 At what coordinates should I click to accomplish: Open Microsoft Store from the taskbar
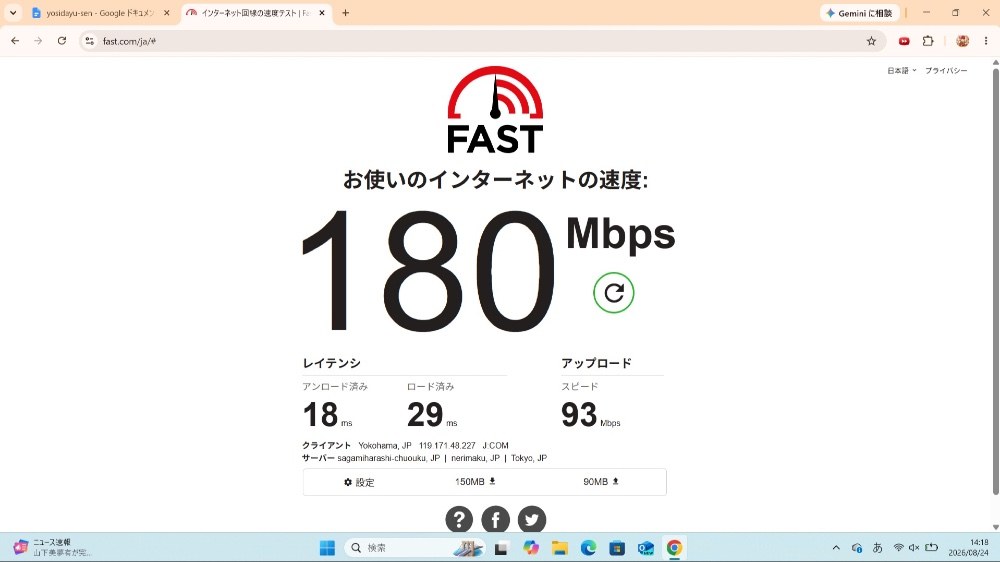click(x=617, y=548)
